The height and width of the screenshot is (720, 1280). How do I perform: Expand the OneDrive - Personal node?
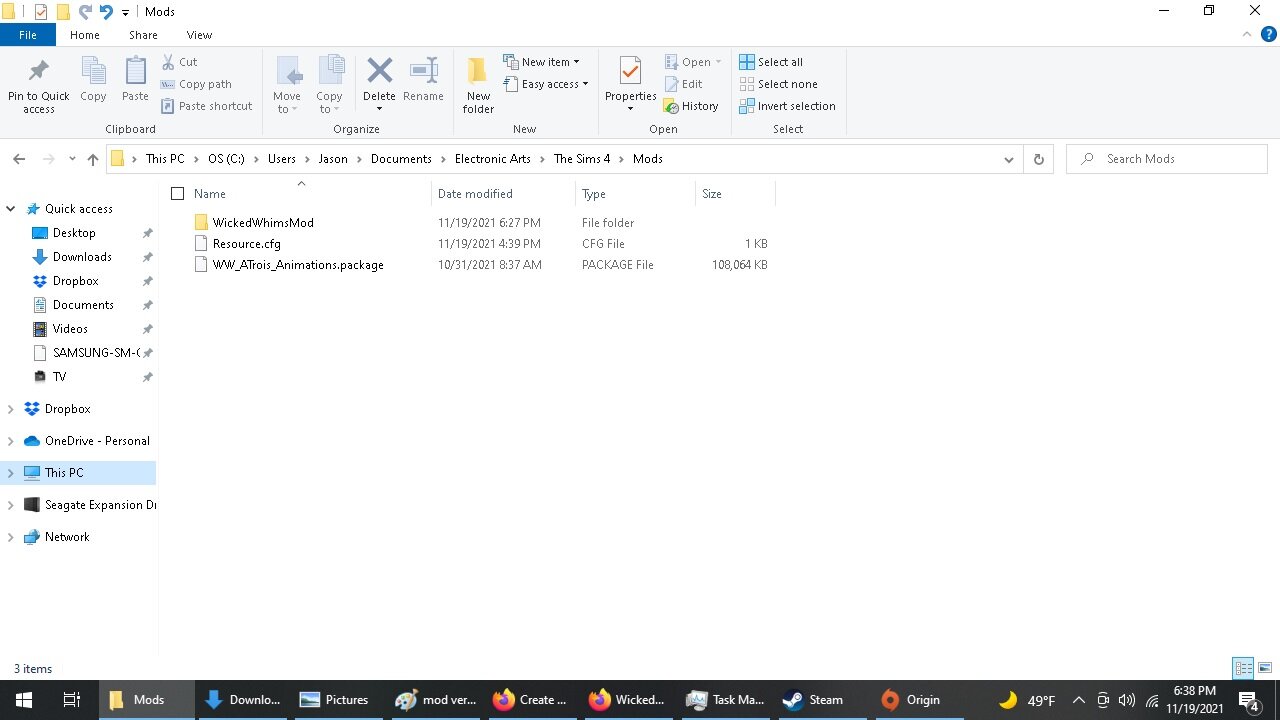(x=11, y=441)
